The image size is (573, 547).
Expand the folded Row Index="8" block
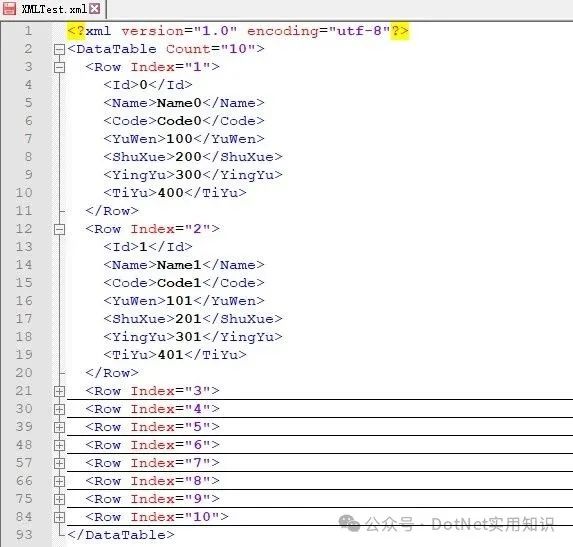(x=59, y=481)
